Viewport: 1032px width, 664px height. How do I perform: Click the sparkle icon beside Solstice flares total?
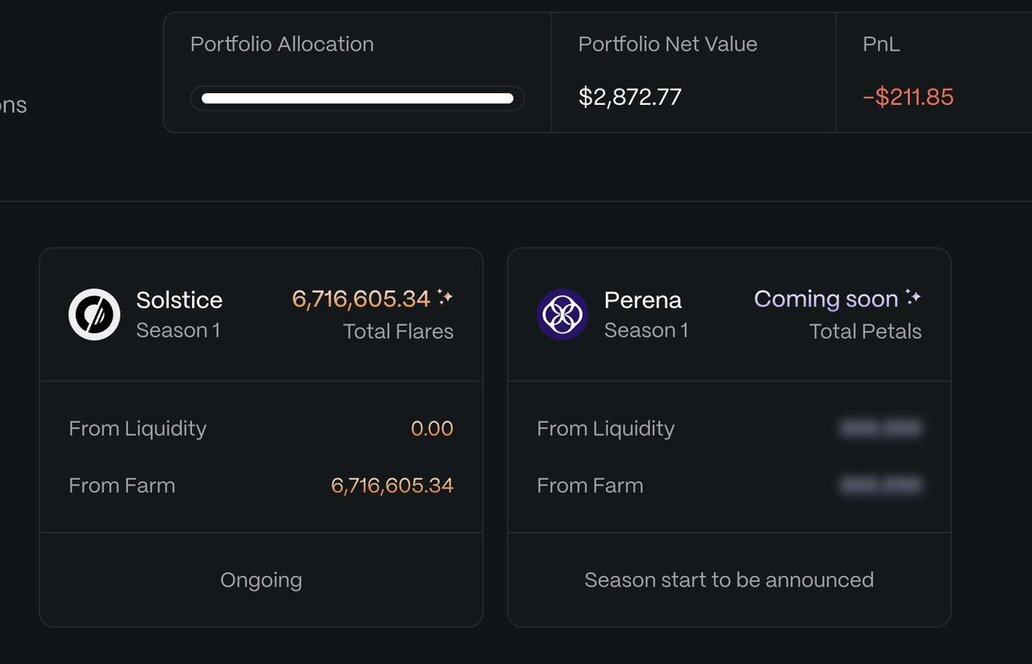[445, 297]
